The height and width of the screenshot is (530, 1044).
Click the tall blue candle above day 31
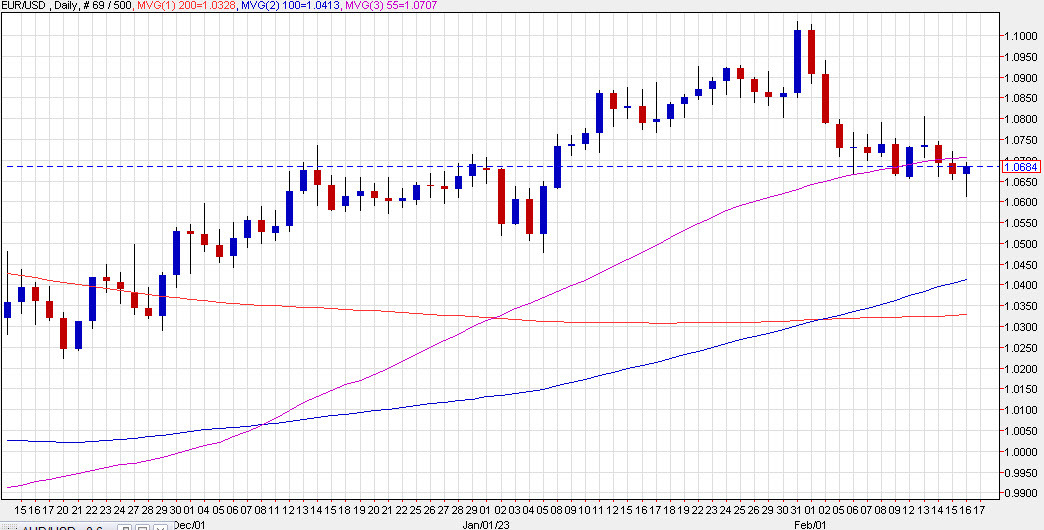click(797, 61)
